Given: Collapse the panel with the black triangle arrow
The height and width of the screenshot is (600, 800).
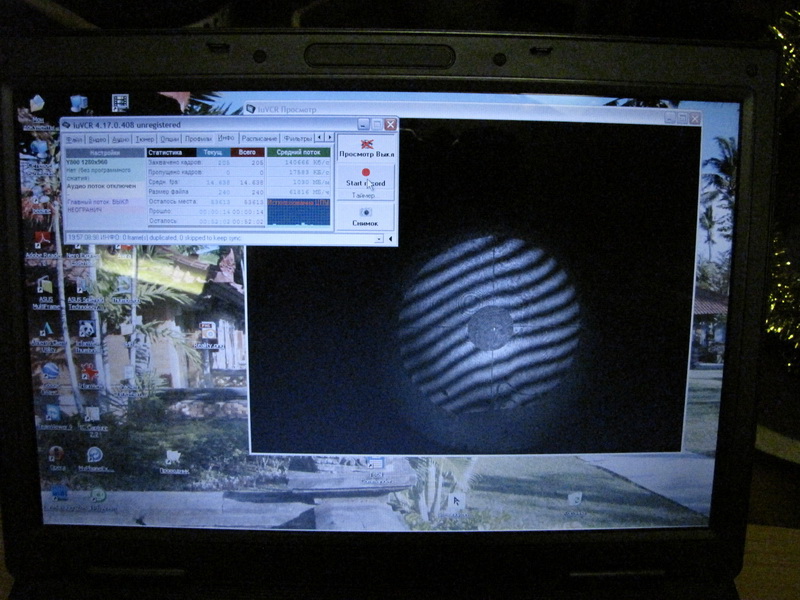Looking at the screenshot, I should [391, 239].
